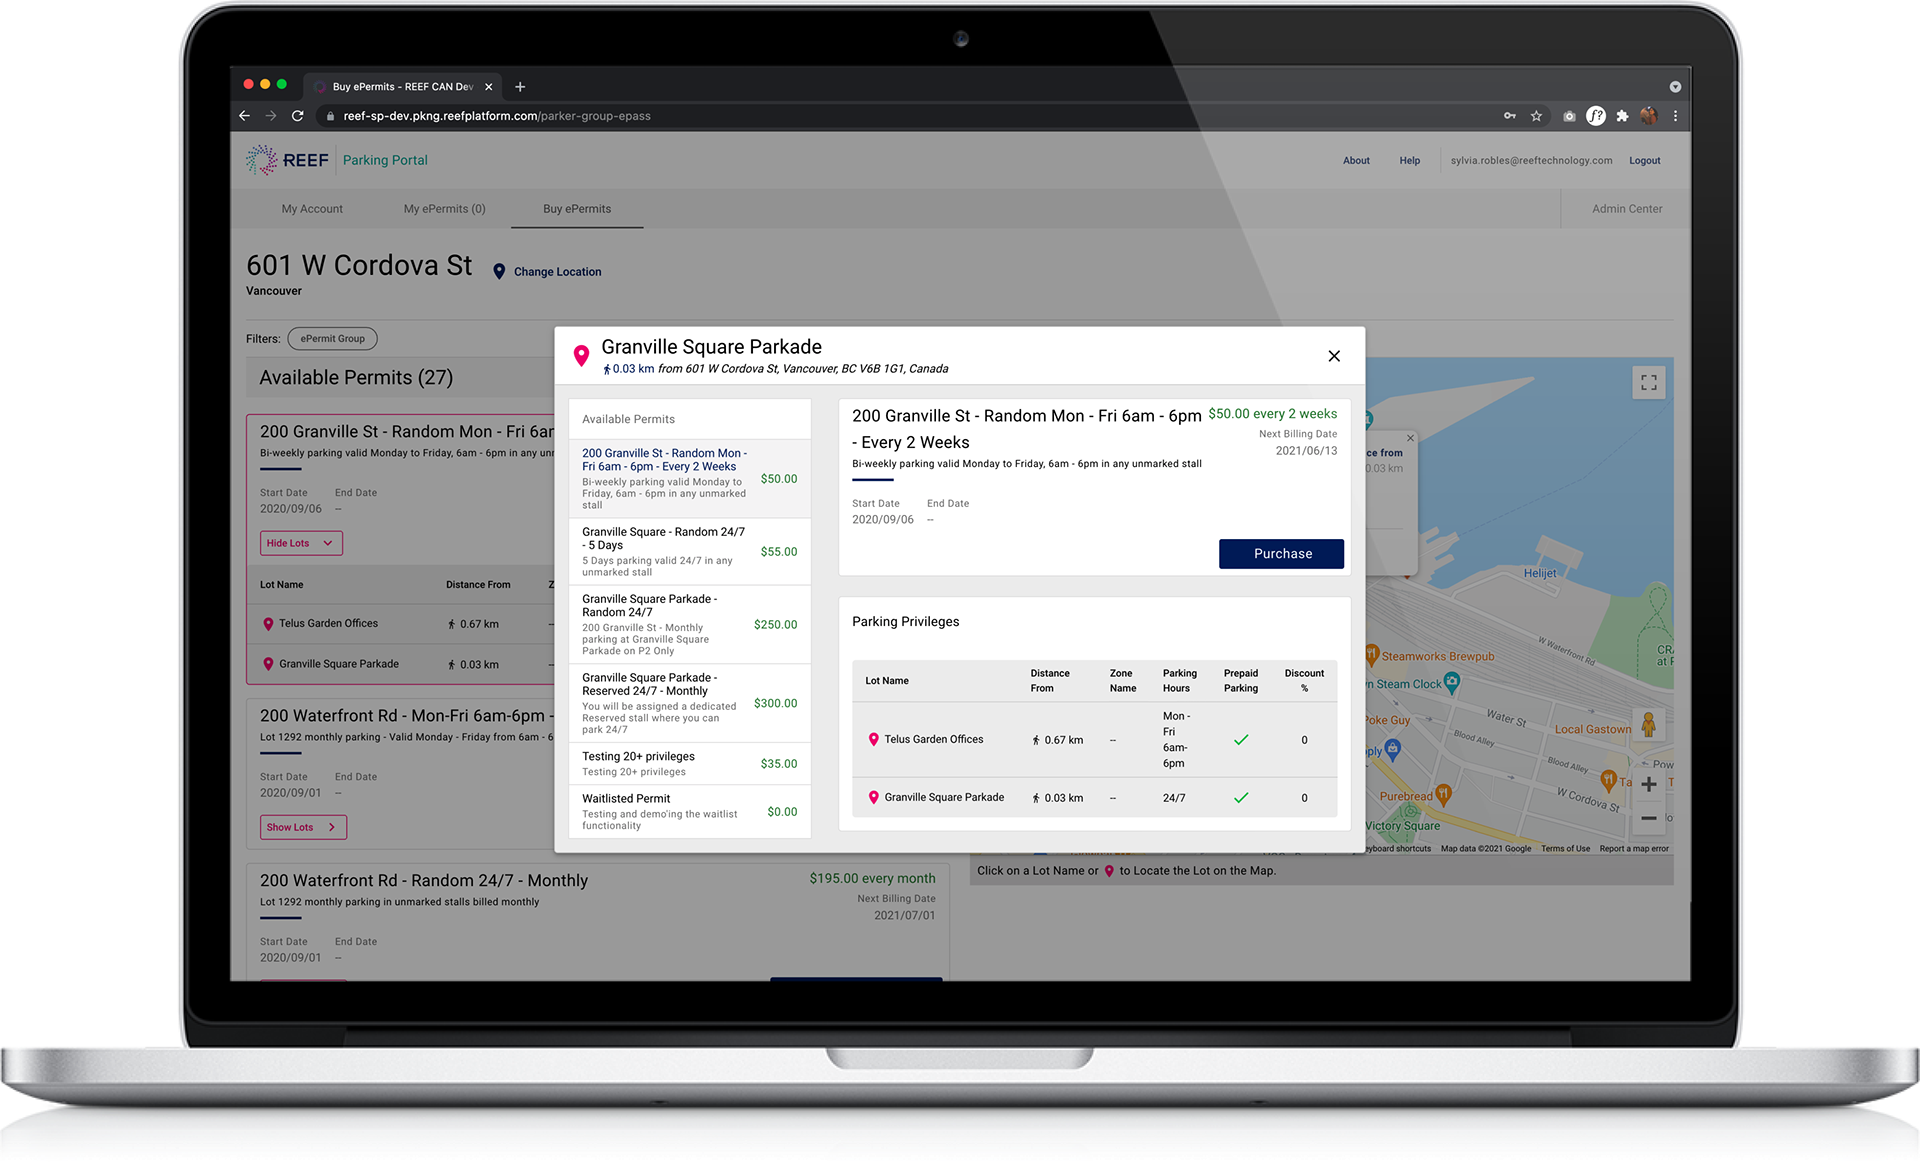Click Change Location link
The height and width of the screenshot is (1163, 1920).
(557, 272)
